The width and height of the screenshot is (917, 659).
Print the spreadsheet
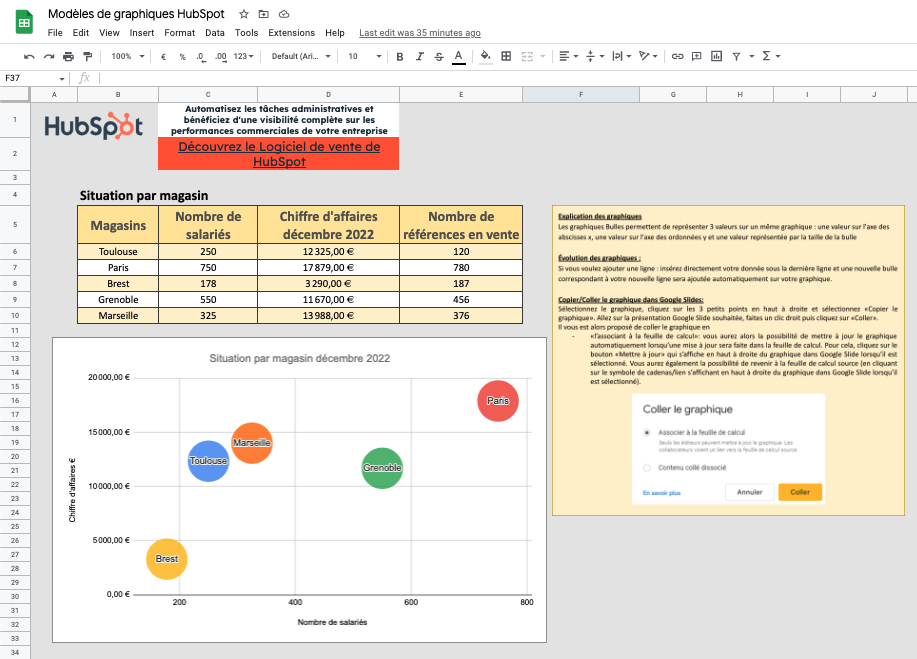68,57
